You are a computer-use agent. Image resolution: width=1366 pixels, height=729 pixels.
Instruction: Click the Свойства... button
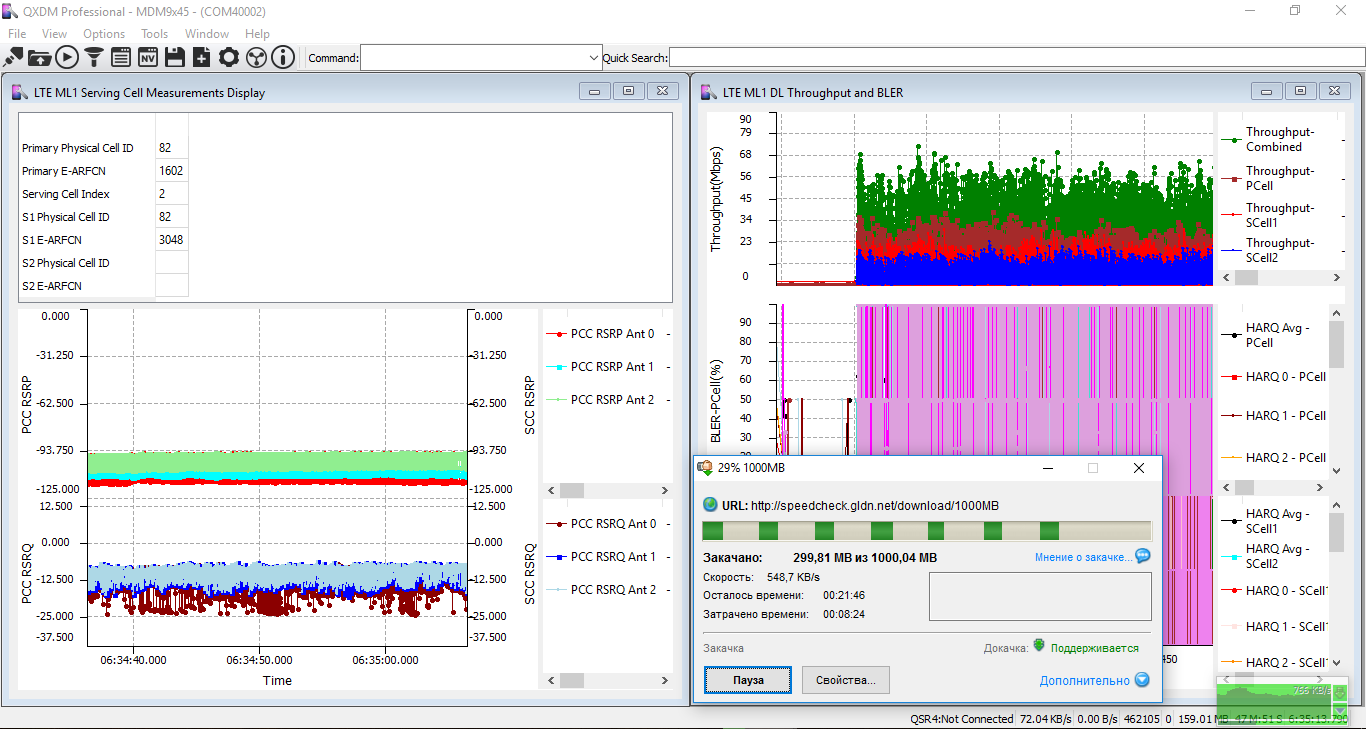click(x=845, y=680)
